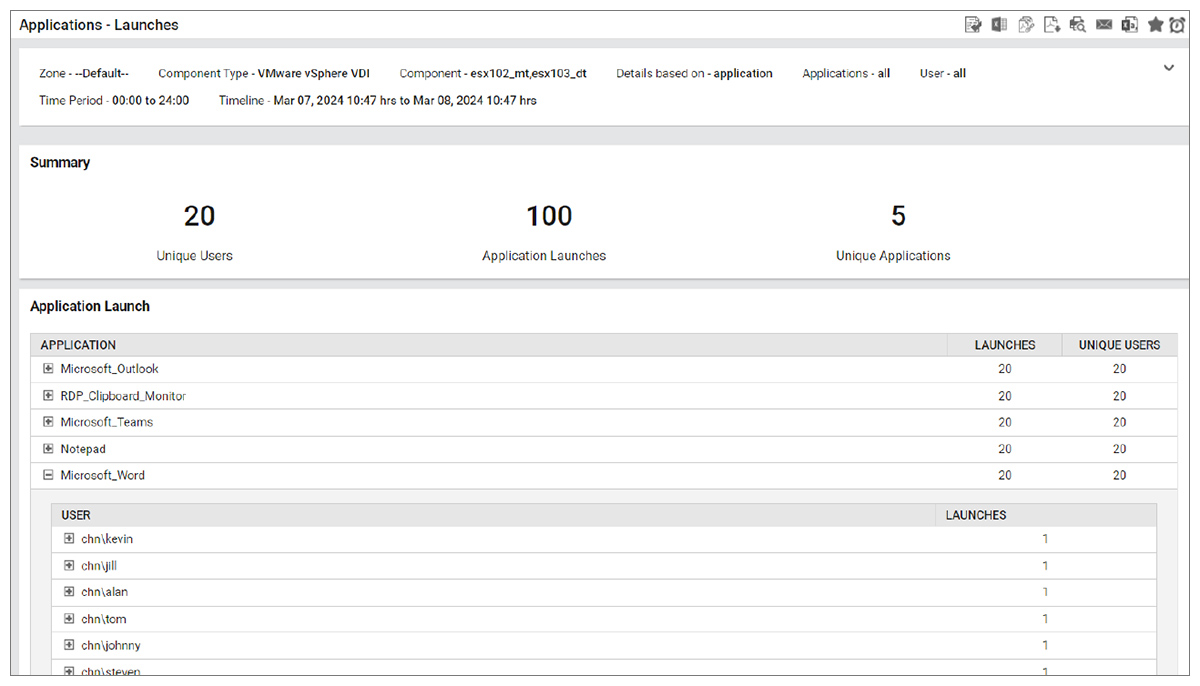Export report to Excel icon
Screen dimensions: 1200x686
pyautogui.click(x=999, y=25)
